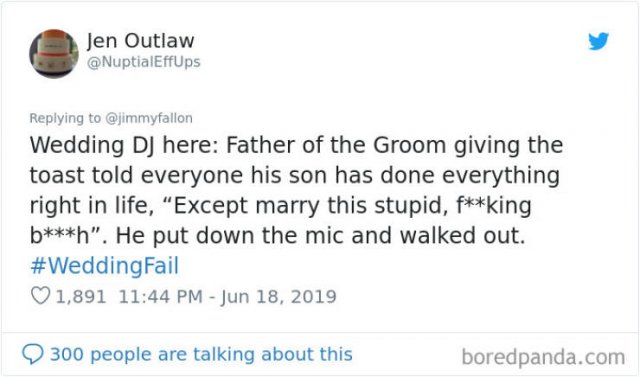This screenshot has width=640, height=377.
Task: Click the Jun 18, 2019 date
Action: point(279,297)
